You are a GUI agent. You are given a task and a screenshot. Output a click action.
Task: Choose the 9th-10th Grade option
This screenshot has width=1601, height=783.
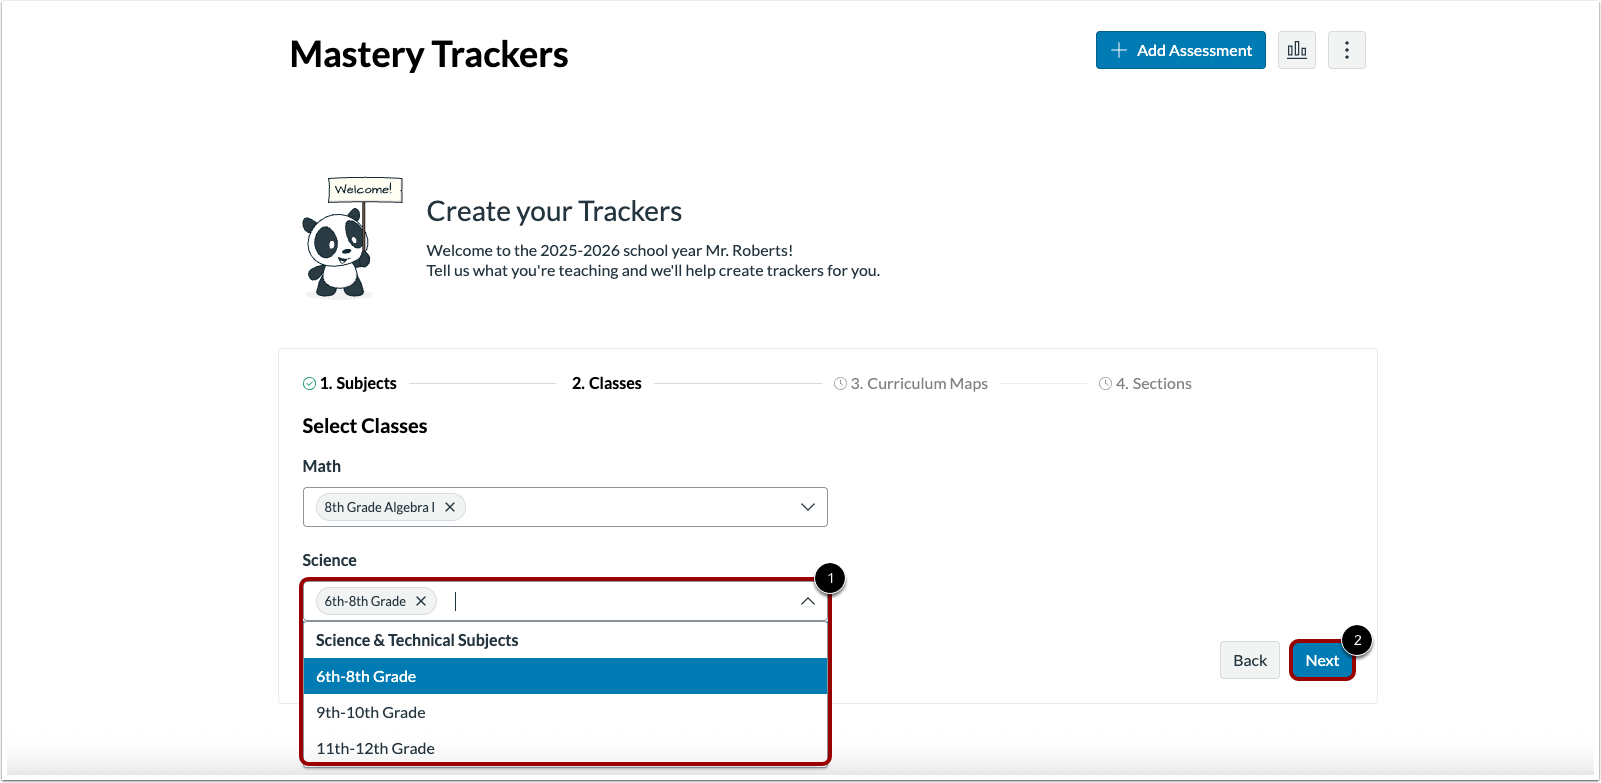[565, 712]
